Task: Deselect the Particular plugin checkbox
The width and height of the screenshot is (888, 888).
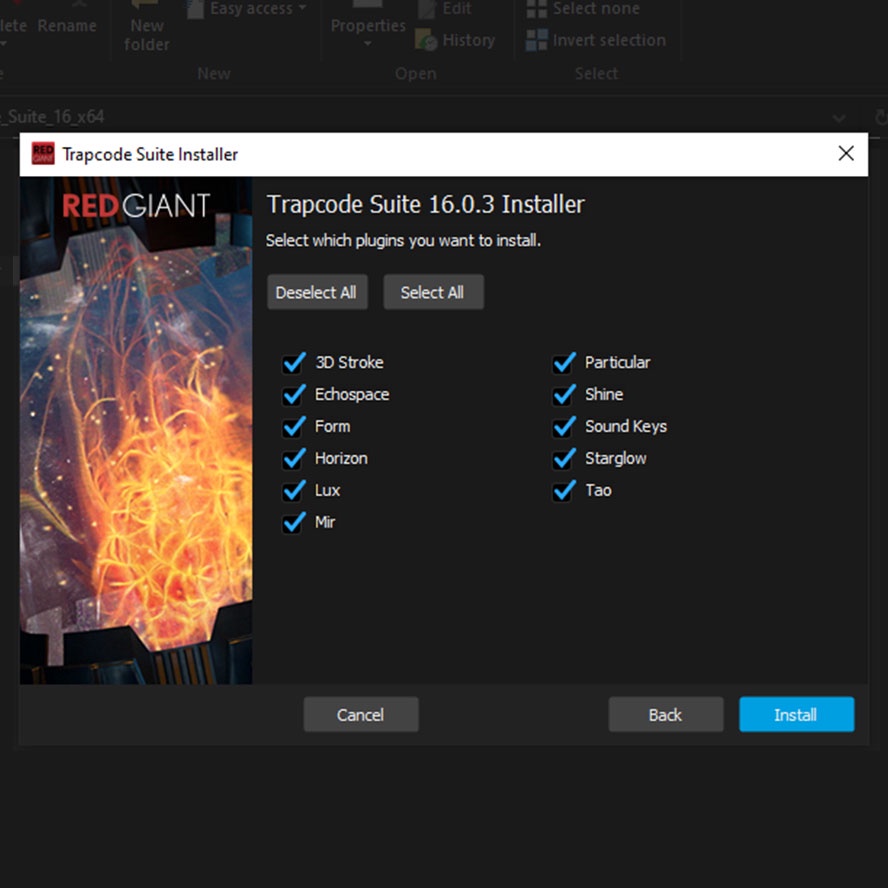Action: click(x=564, y=363)
